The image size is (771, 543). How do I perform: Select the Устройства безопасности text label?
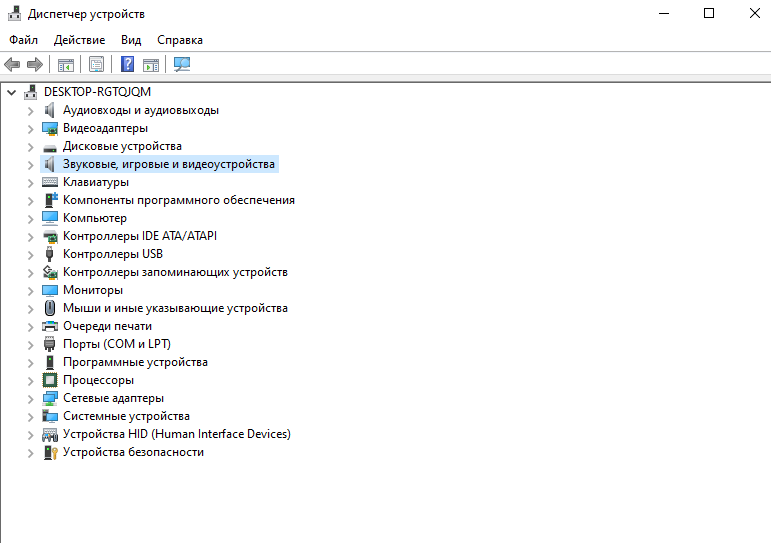point(133,452)
